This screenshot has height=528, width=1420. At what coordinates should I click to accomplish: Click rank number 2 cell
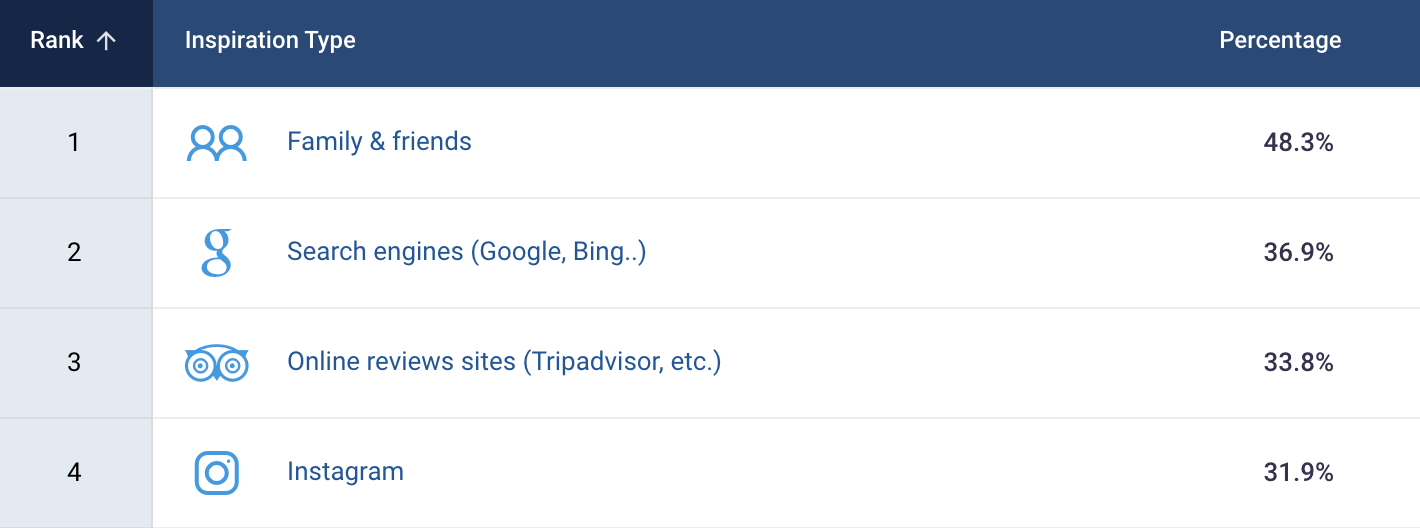(x=76, y=253)
